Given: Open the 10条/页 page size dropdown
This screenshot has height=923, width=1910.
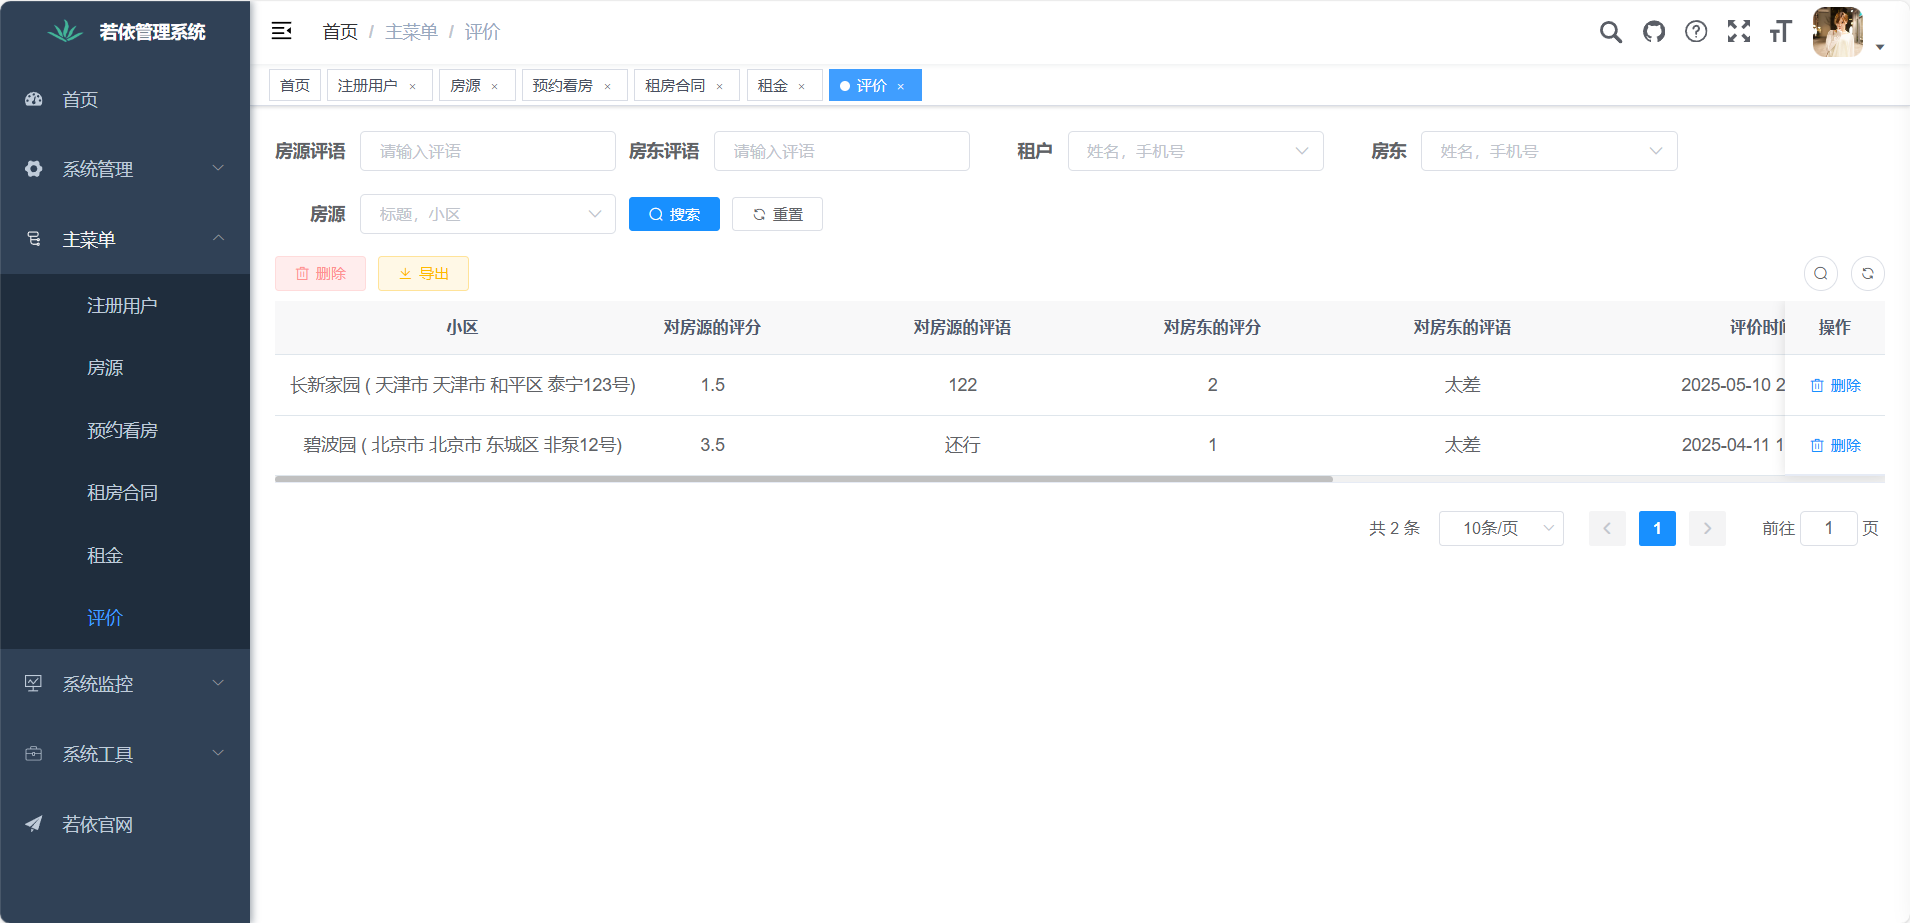Looking at the screenshot, I should pyautogui.click(x=1501, y=528).
